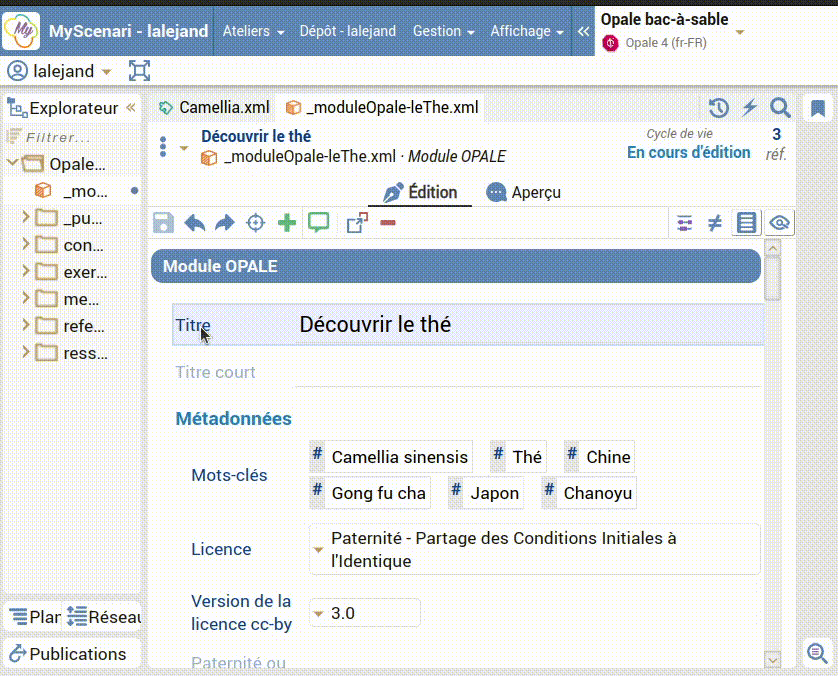The width and height of the screenshot is (838, 676).
Task: Open the history clock icon
Action: (x=718, y=108)
